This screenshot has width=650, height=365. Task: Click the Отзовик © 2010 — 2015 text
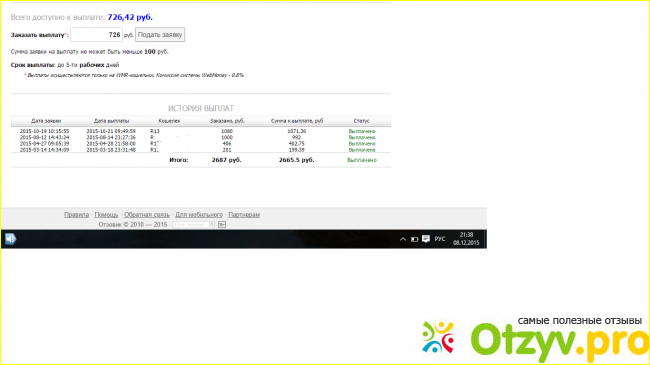tap(133, 224)
